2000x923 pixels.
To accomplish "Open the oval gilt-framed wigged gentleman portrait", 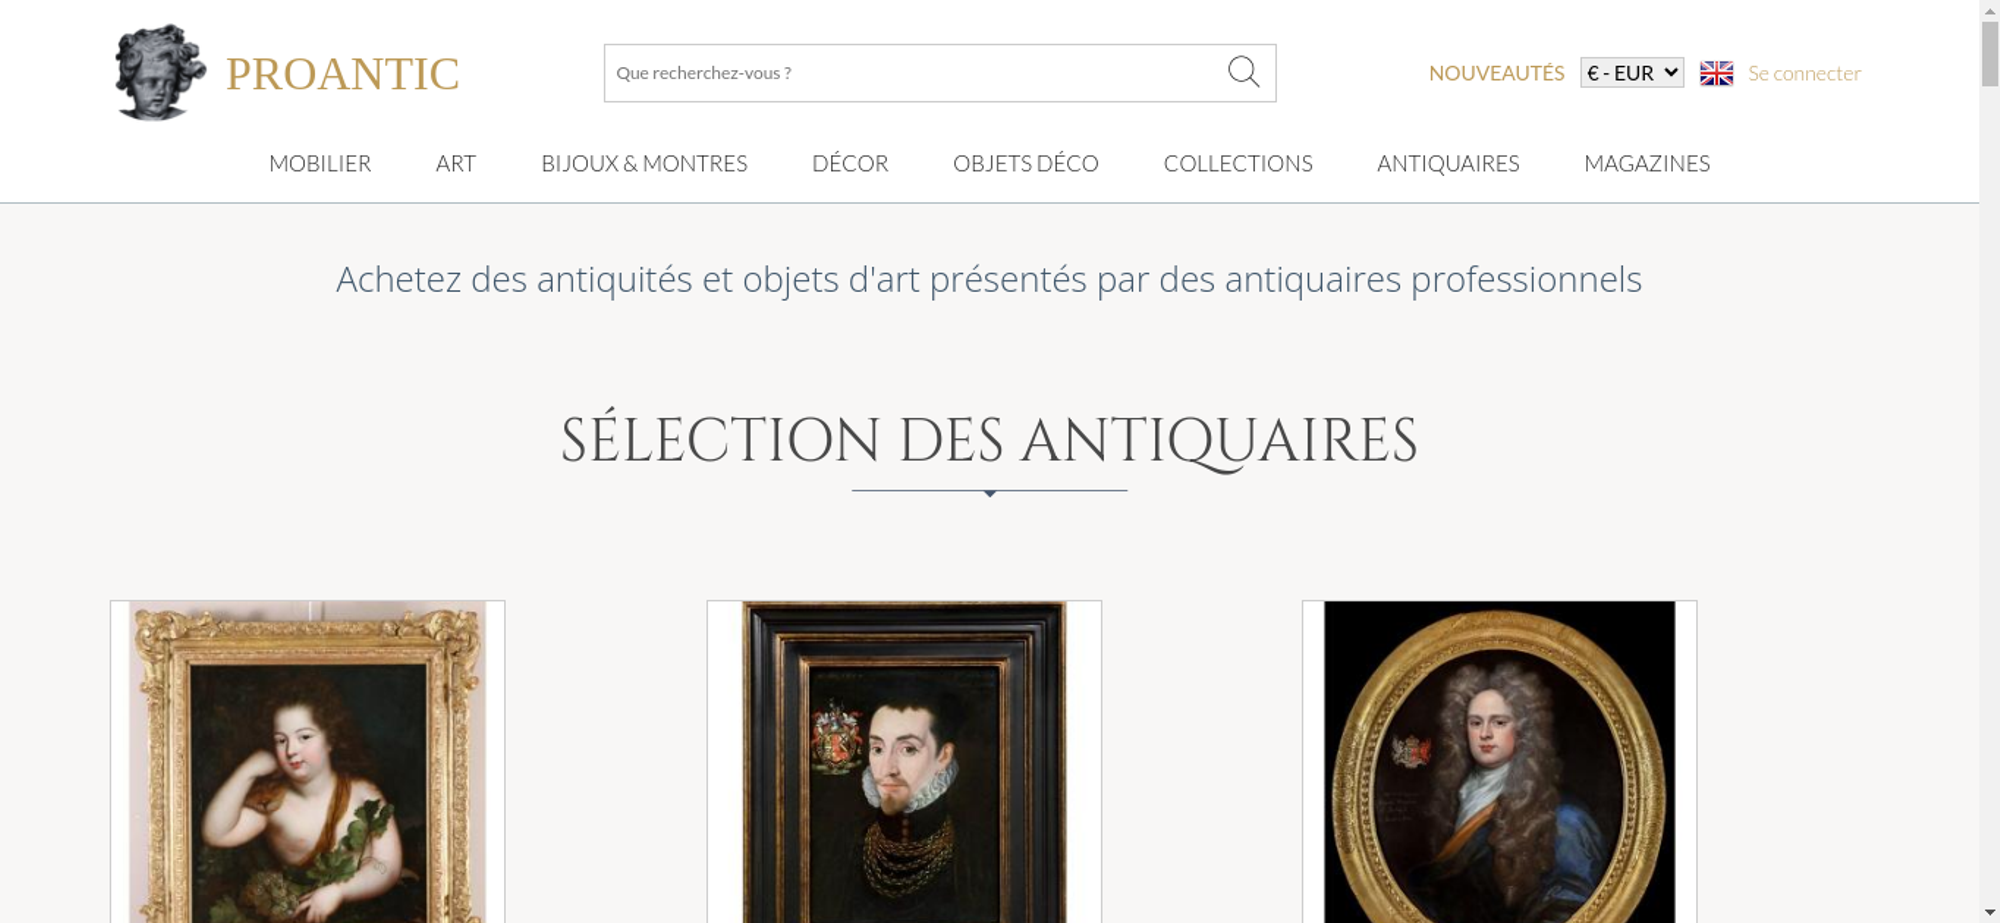I will (x=1499, y=762).
